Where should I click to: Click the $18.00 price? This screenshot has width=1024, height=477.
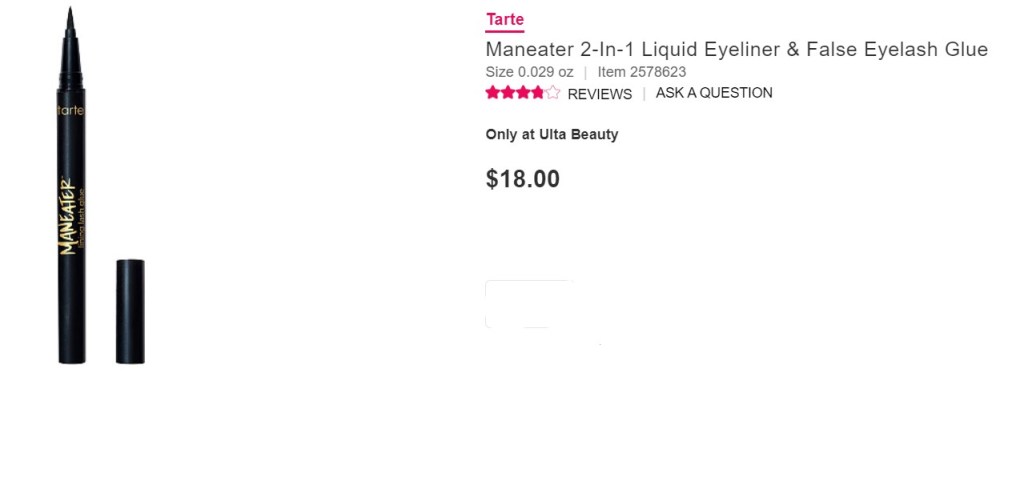point(522,179)
